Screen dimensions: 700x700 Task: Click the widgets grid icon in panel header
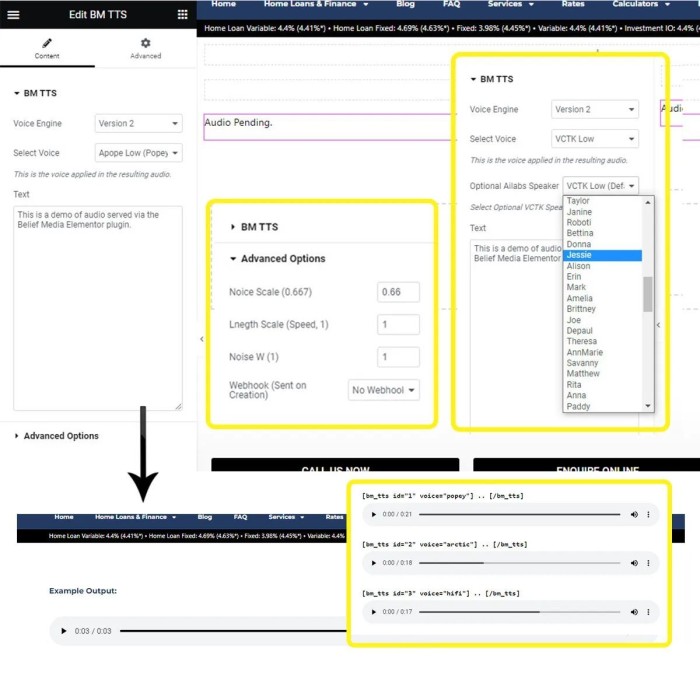(x=182, y=14)
